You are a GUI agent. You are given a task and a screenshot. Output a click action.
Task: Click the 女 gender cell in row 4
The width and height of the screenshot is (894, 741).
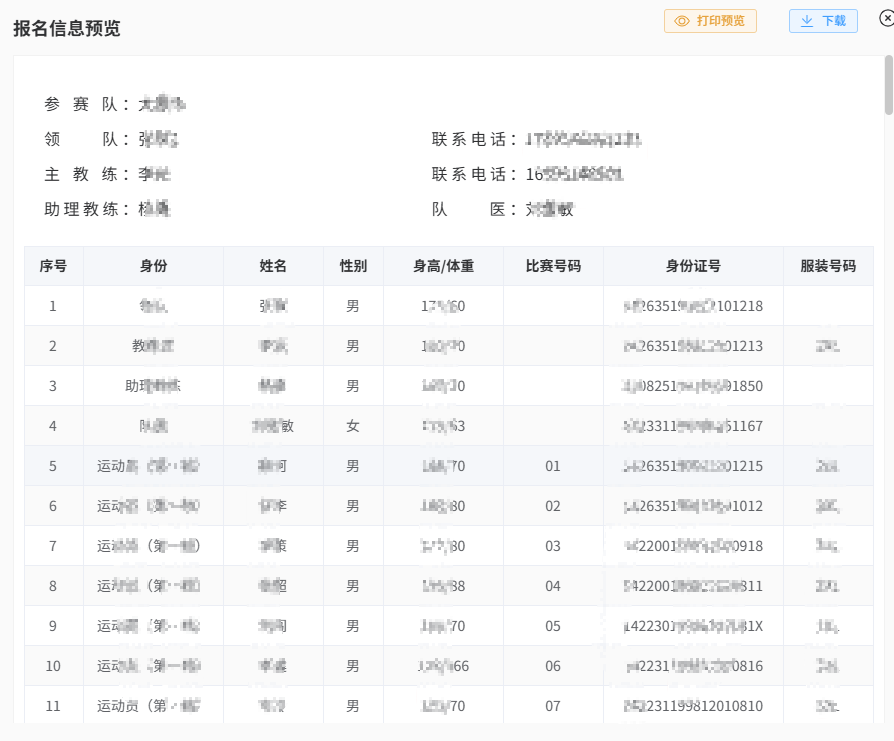tap(353, 426)
